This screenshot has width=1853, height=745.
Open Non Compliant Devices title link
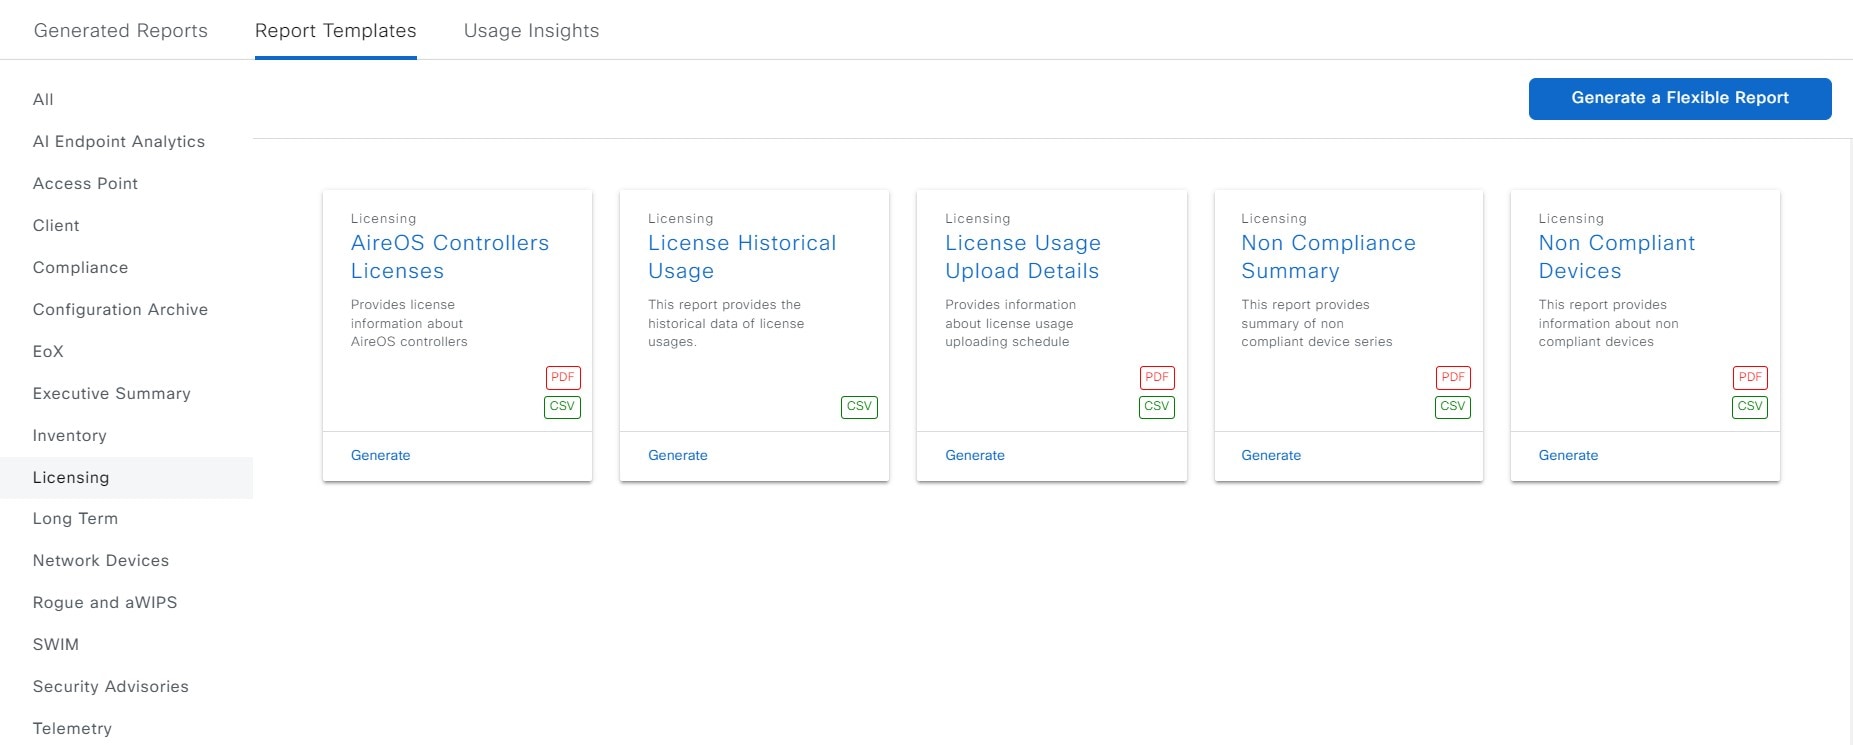1617,257
